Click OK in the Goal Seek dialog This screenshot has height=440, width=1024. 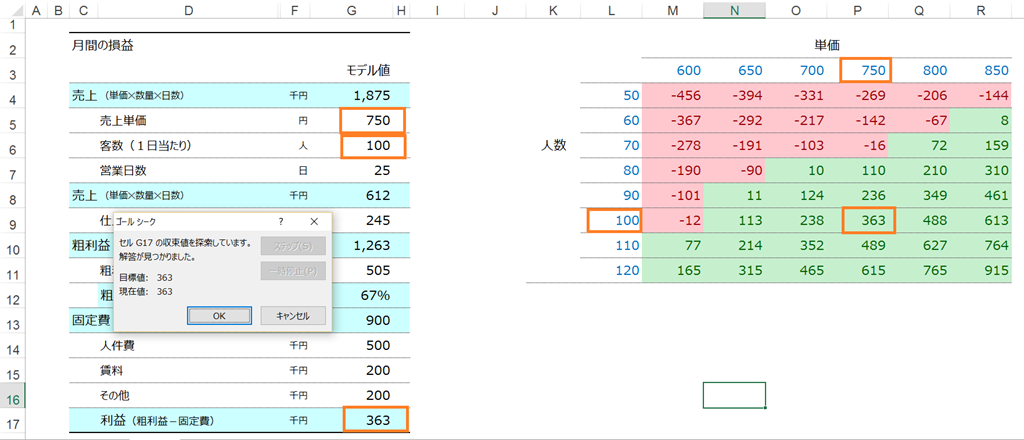point(219,315)
